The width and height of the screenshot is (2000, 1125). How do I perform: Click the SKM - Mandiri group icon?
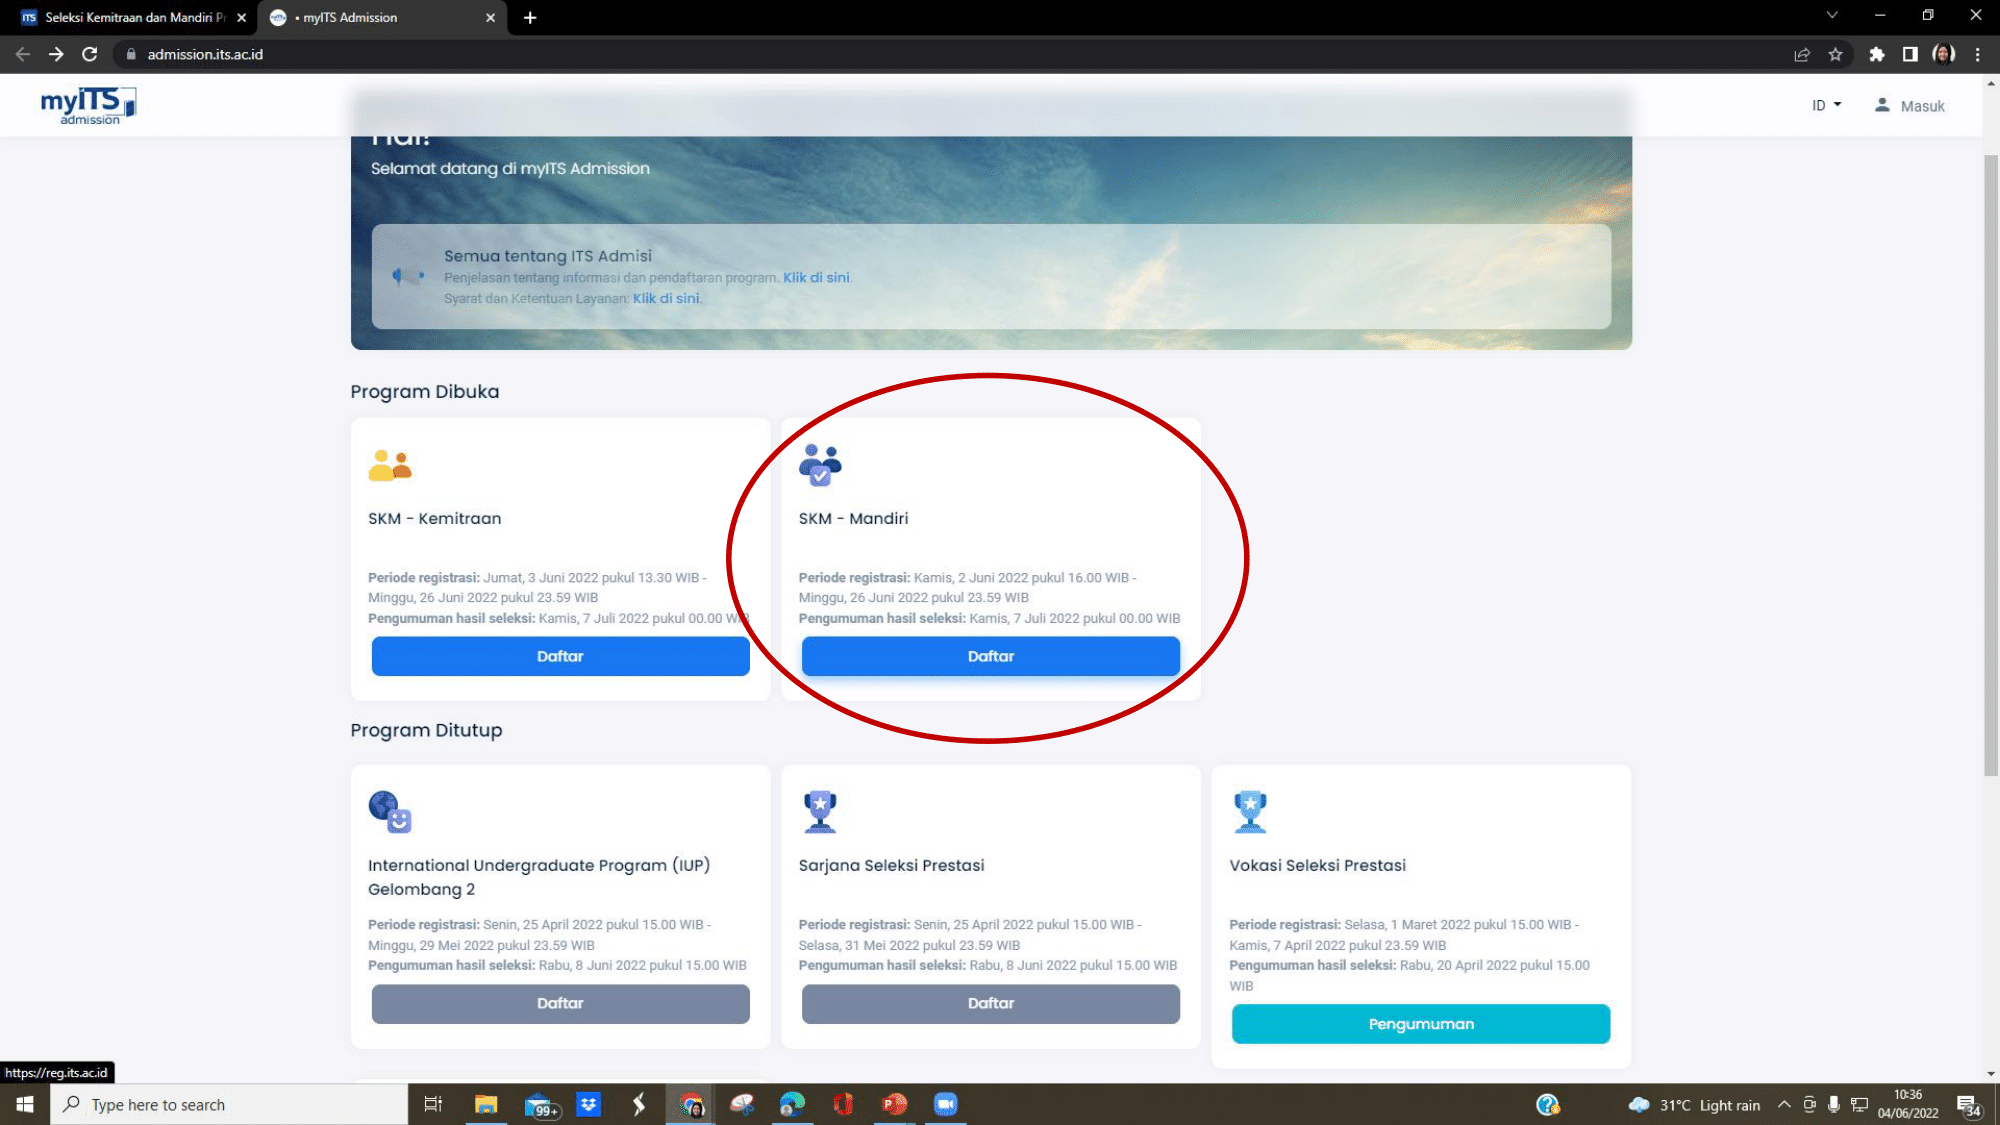pos(820,465)
